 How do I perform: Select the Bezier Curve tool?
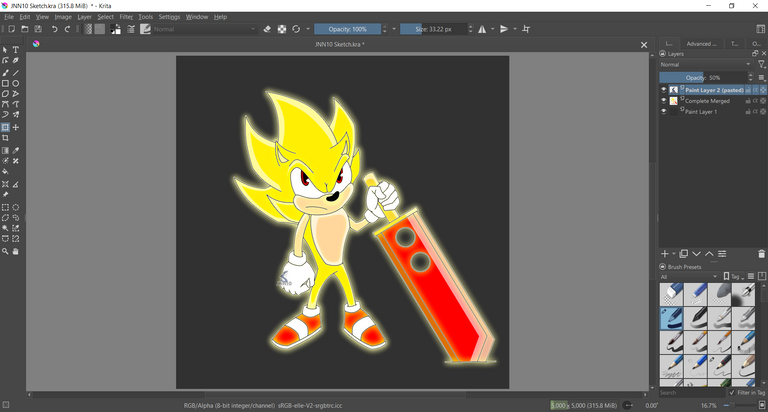click(x=5, y=104)
